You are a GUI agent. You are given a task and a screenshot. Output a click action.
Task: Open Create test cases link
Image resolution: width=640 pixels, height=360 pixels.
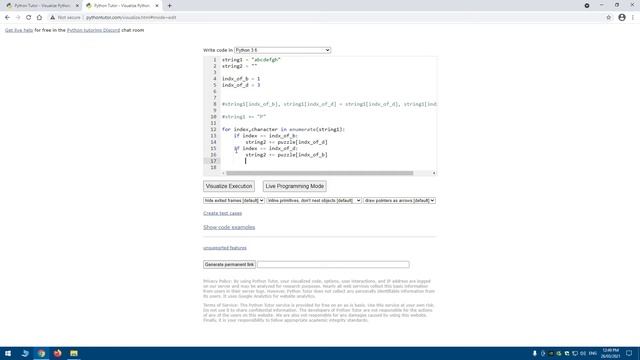click(x=222, y=213)
